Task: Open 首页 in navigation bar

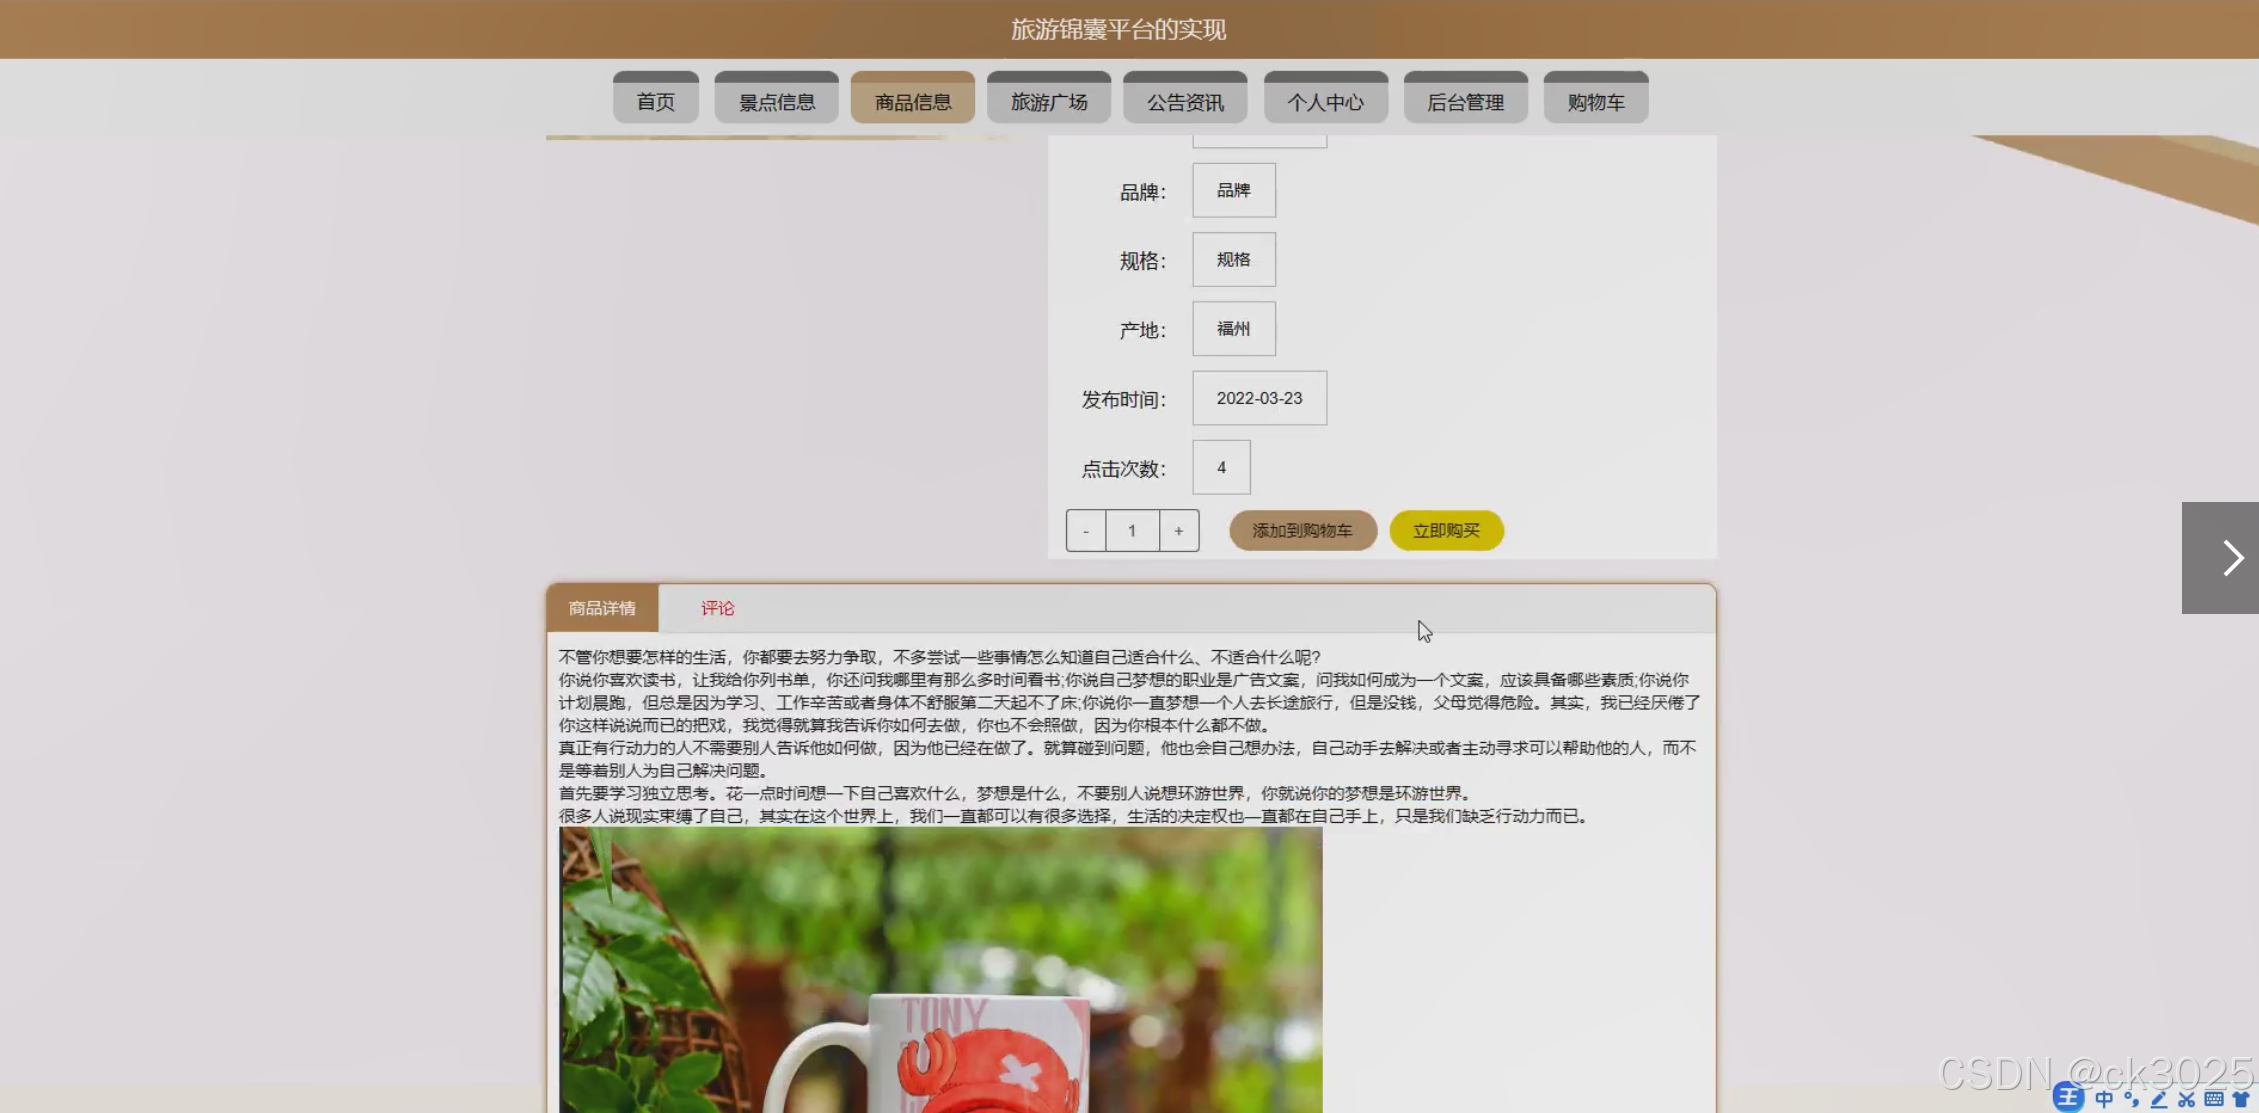Action: pyautogui.click(x=656, y=101)
